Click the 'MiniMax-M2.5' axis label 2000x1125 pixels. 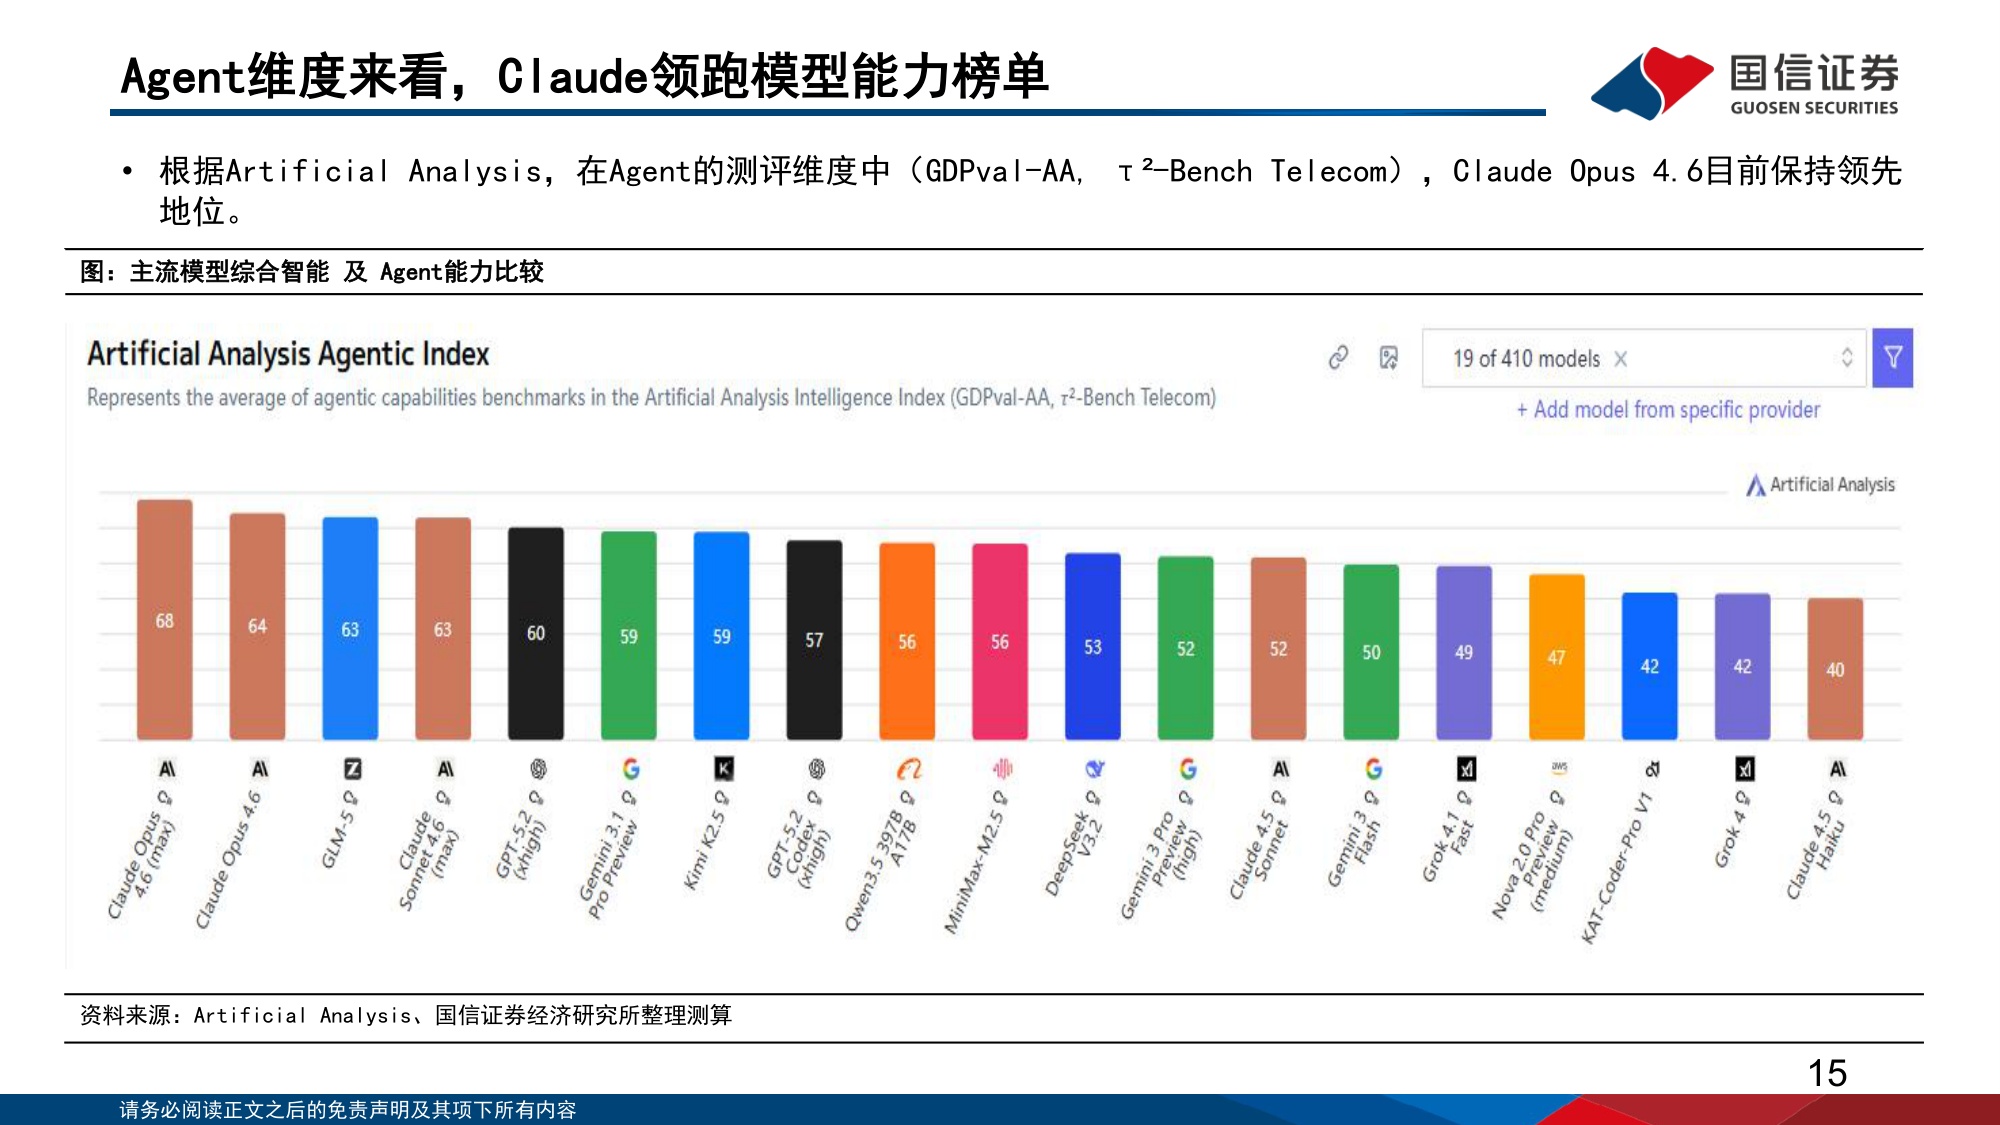(x=976, y=863)
